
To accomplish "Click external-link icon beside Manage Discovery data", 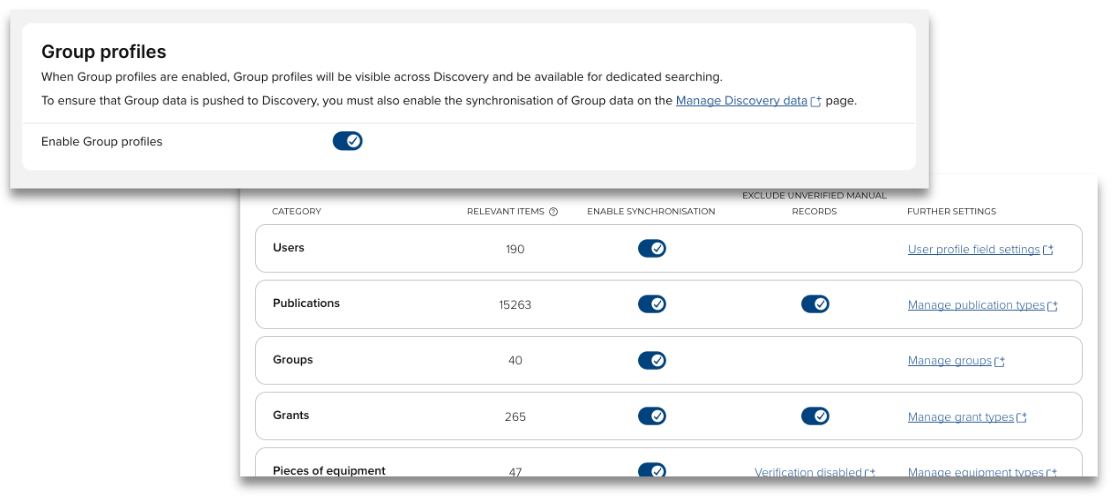I will click(817, 101).
